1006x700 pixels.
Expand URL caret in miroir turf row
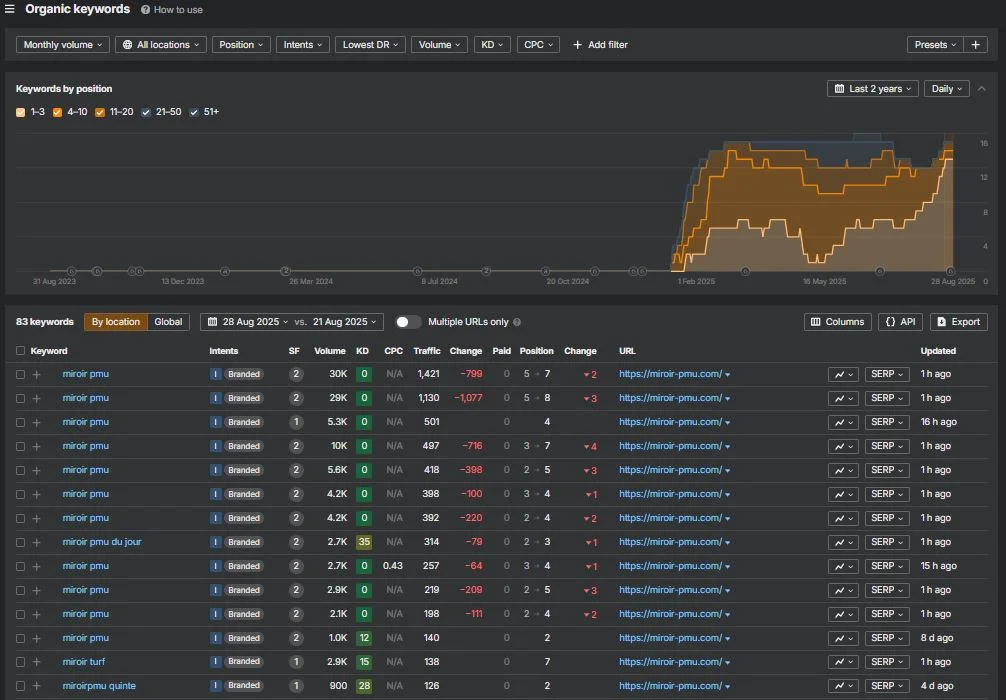[728, 663]
